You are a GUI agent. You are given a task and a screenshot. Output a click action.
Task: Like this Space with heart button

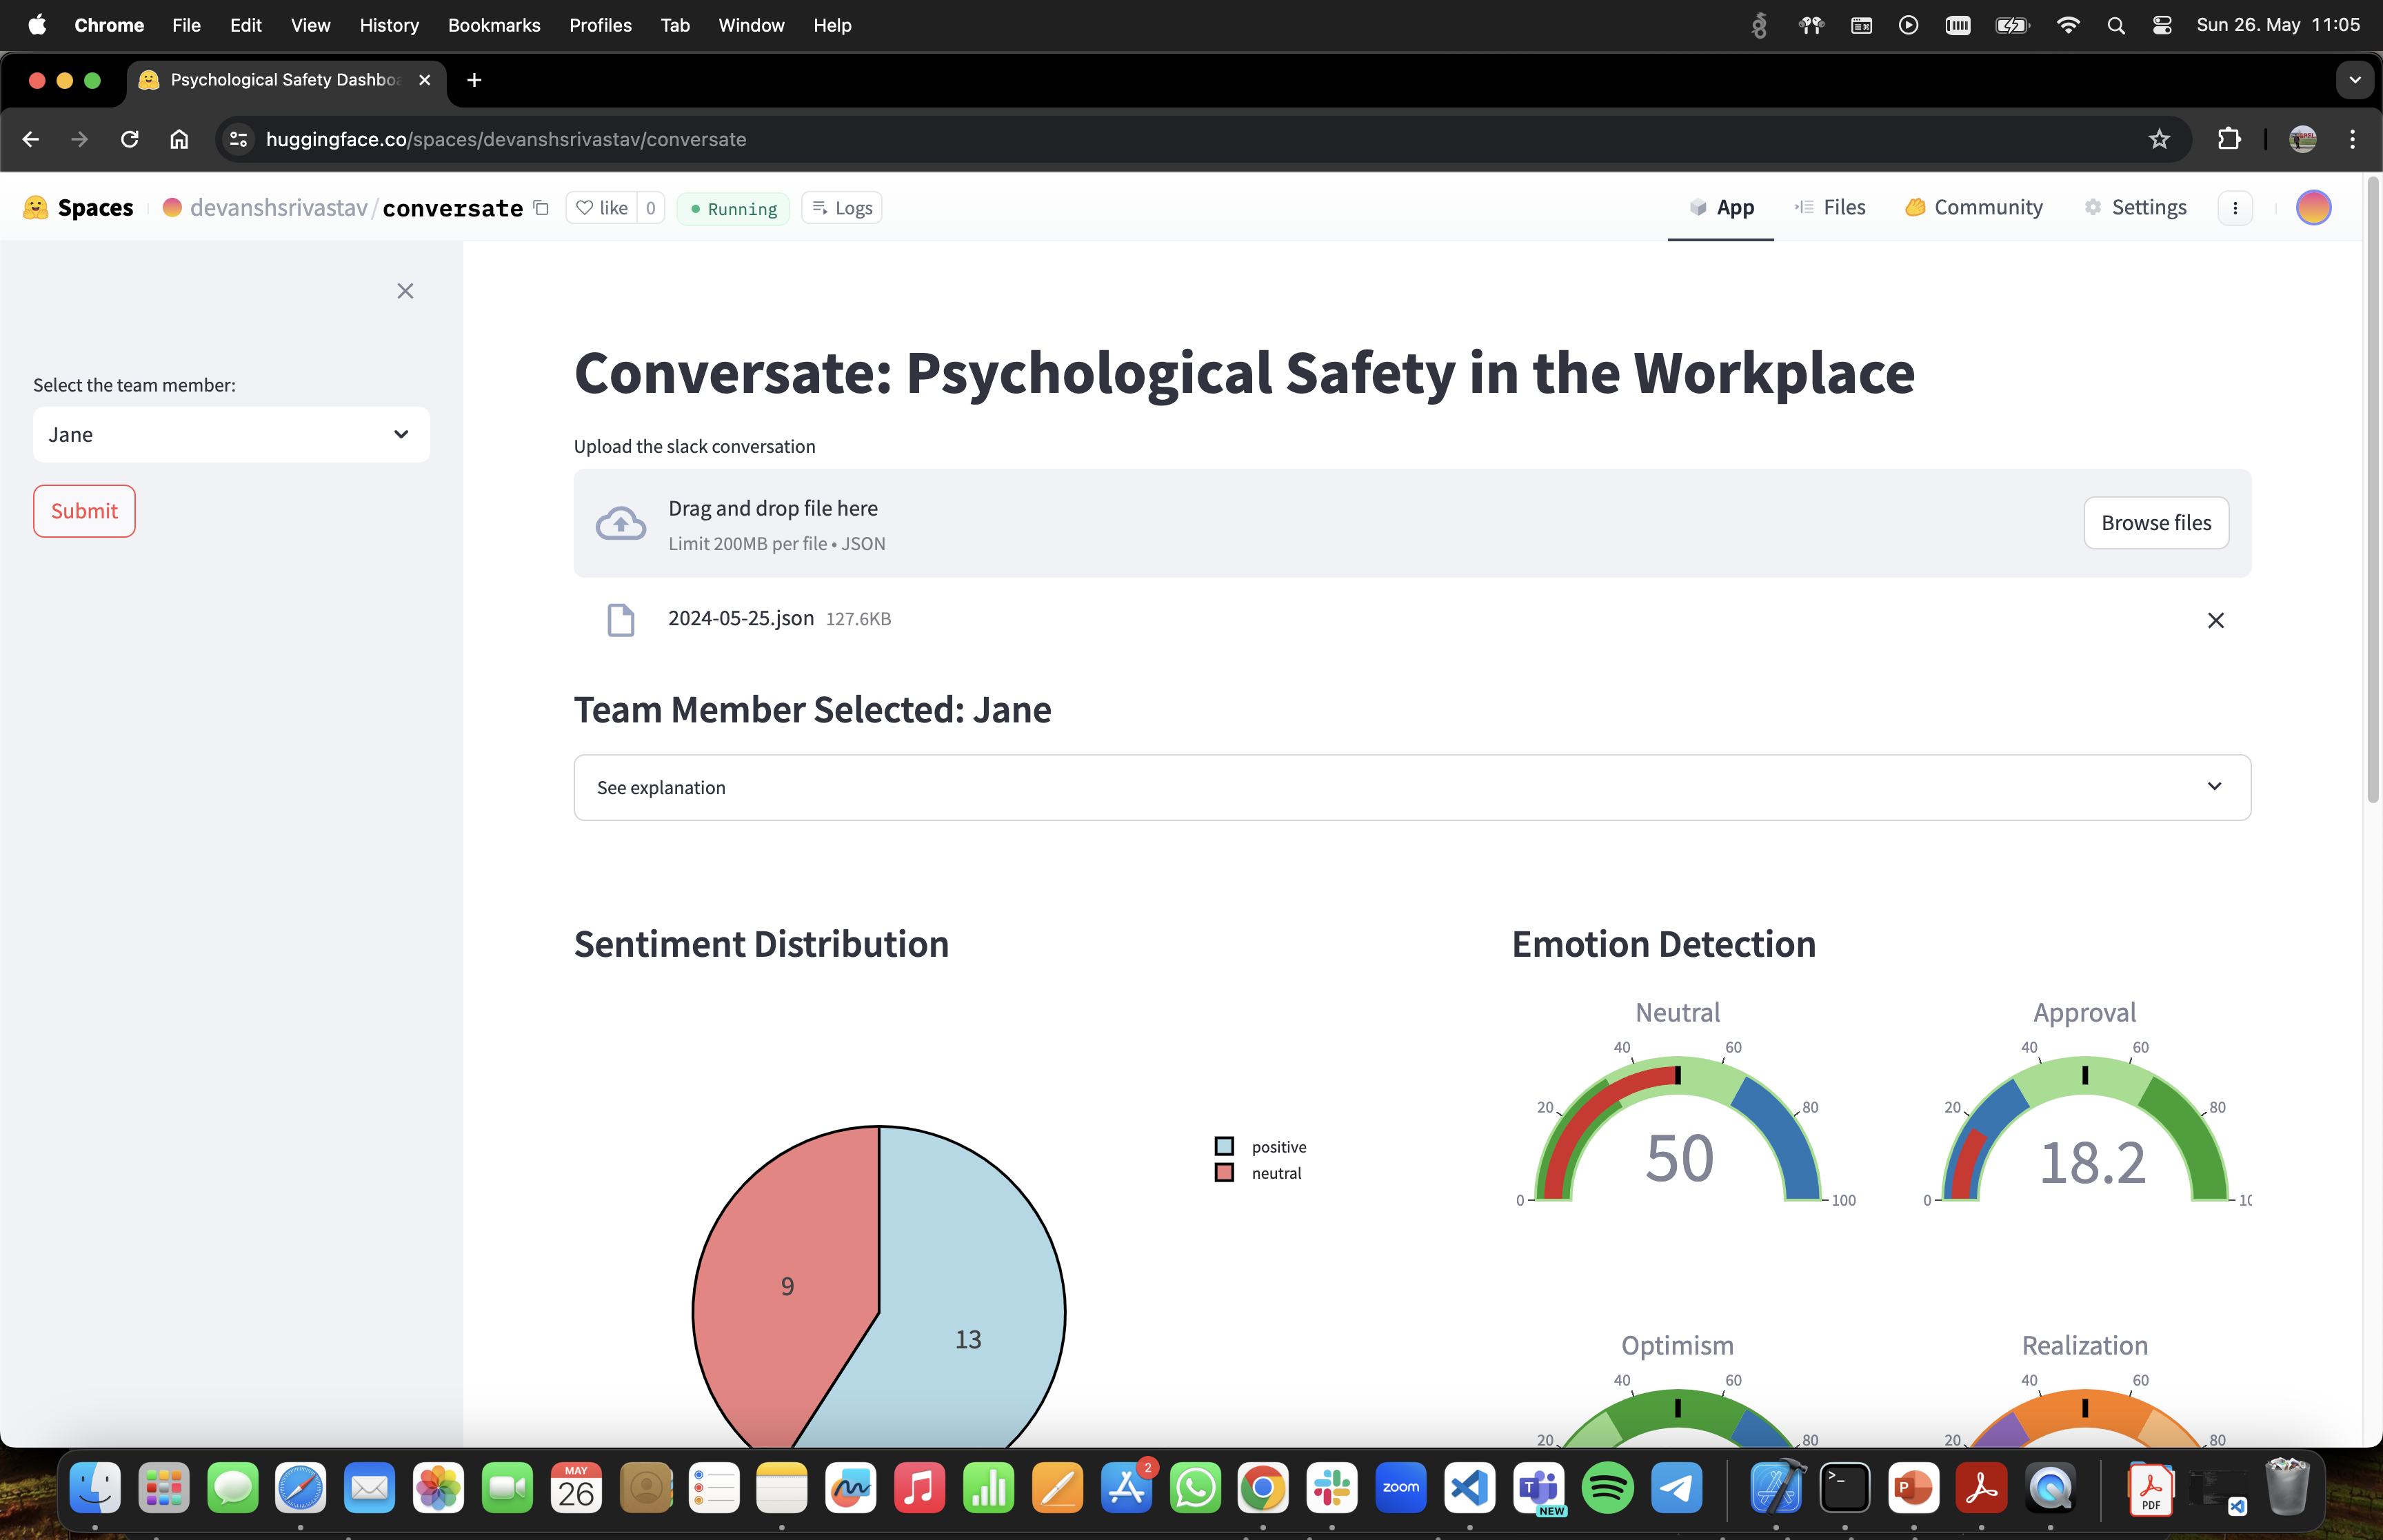(x=602, y=208)
